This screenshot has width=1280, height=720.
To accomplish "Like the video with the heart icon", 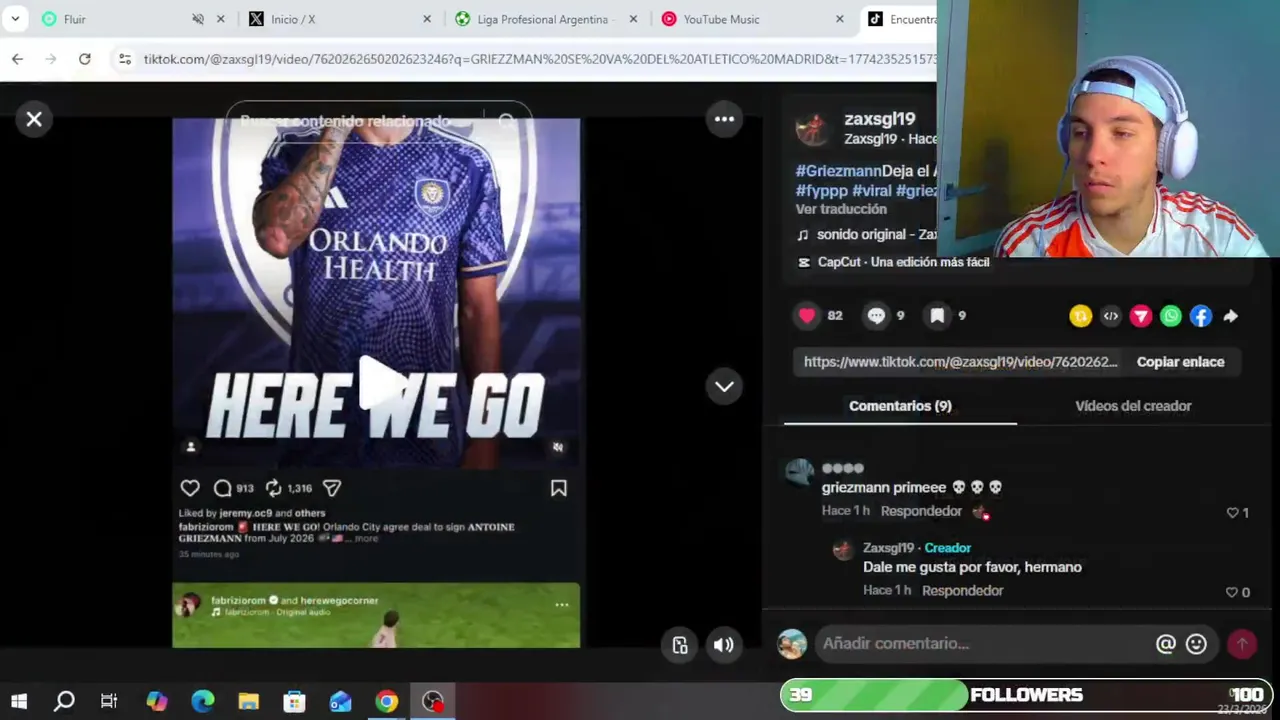I will pos(807,316).
